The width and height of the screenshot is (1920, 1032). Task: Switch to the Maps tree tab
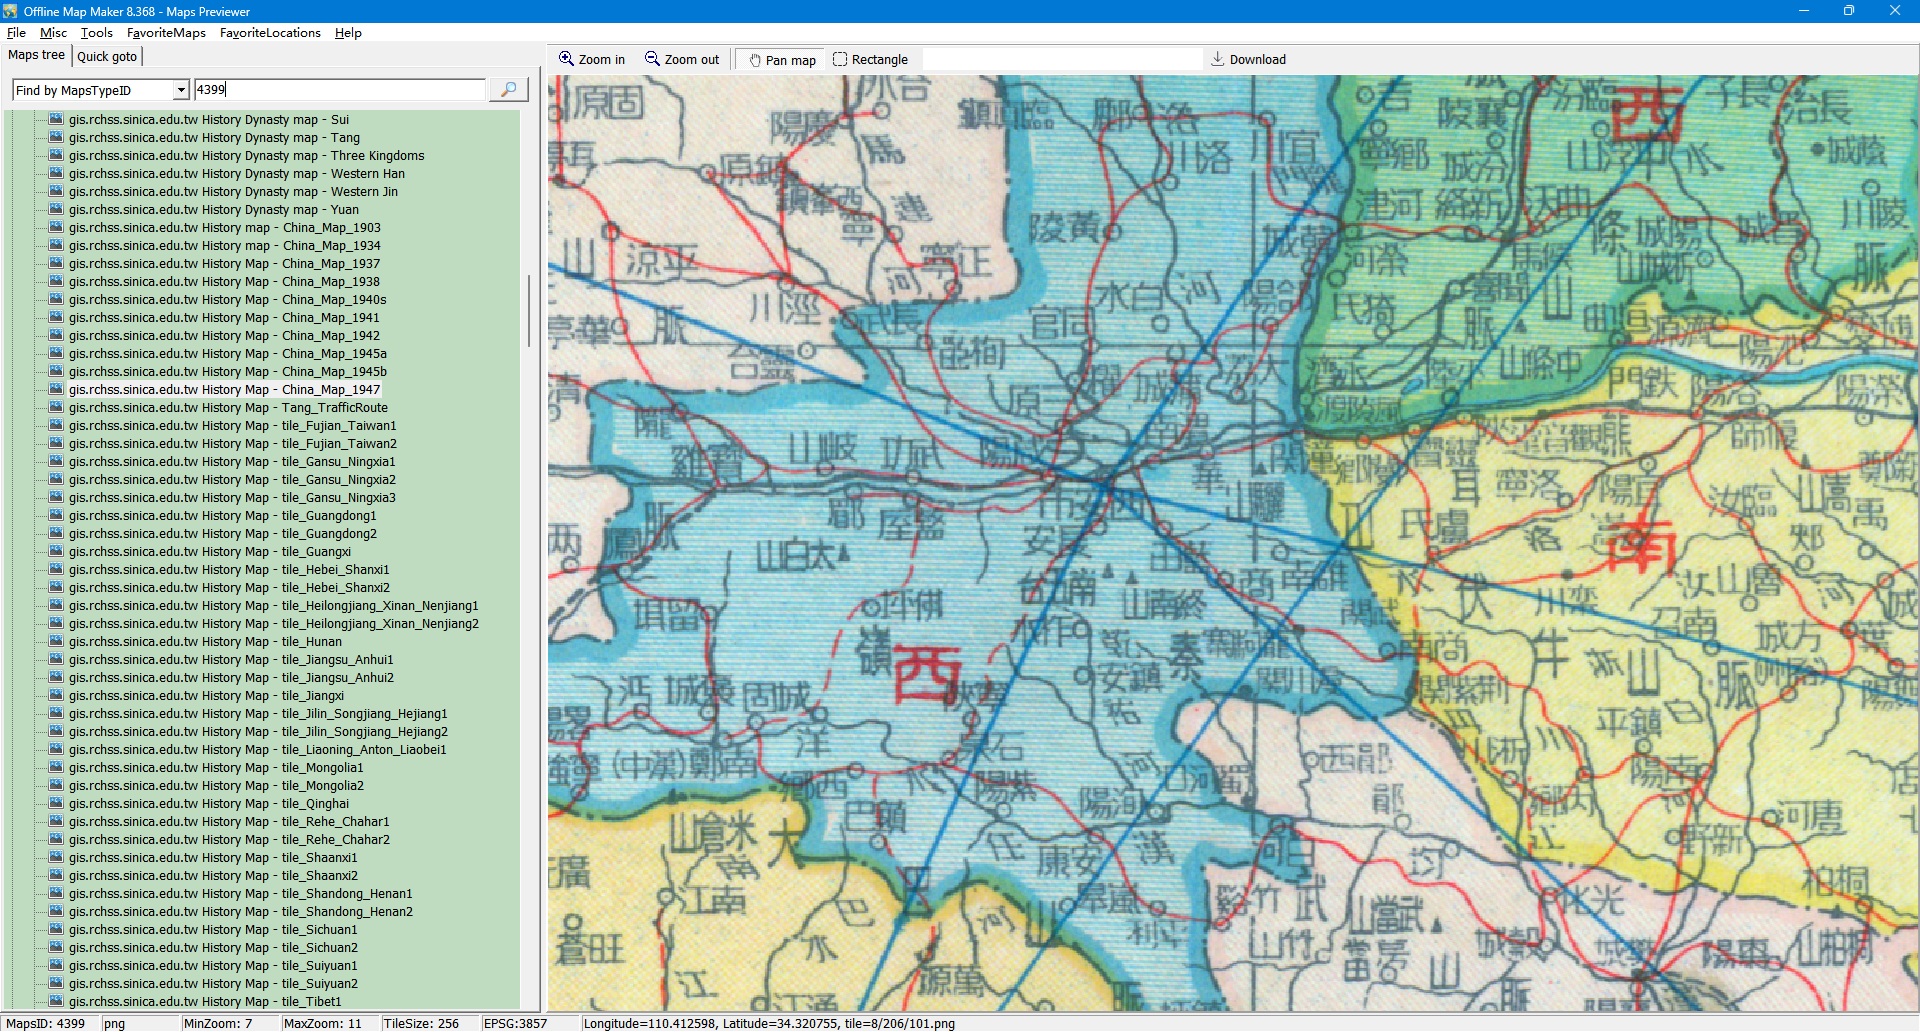pos(36,56)
